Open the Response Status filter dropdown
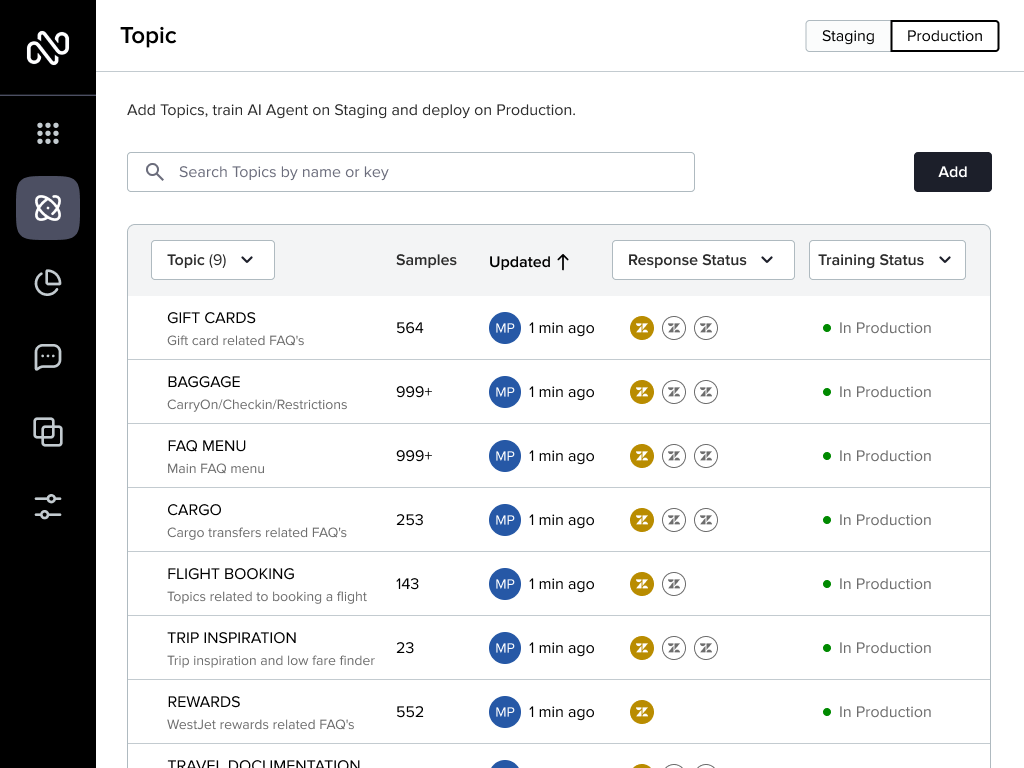Image resolution: width=1024 pixels, height=768 pixels. pos(702,260)
